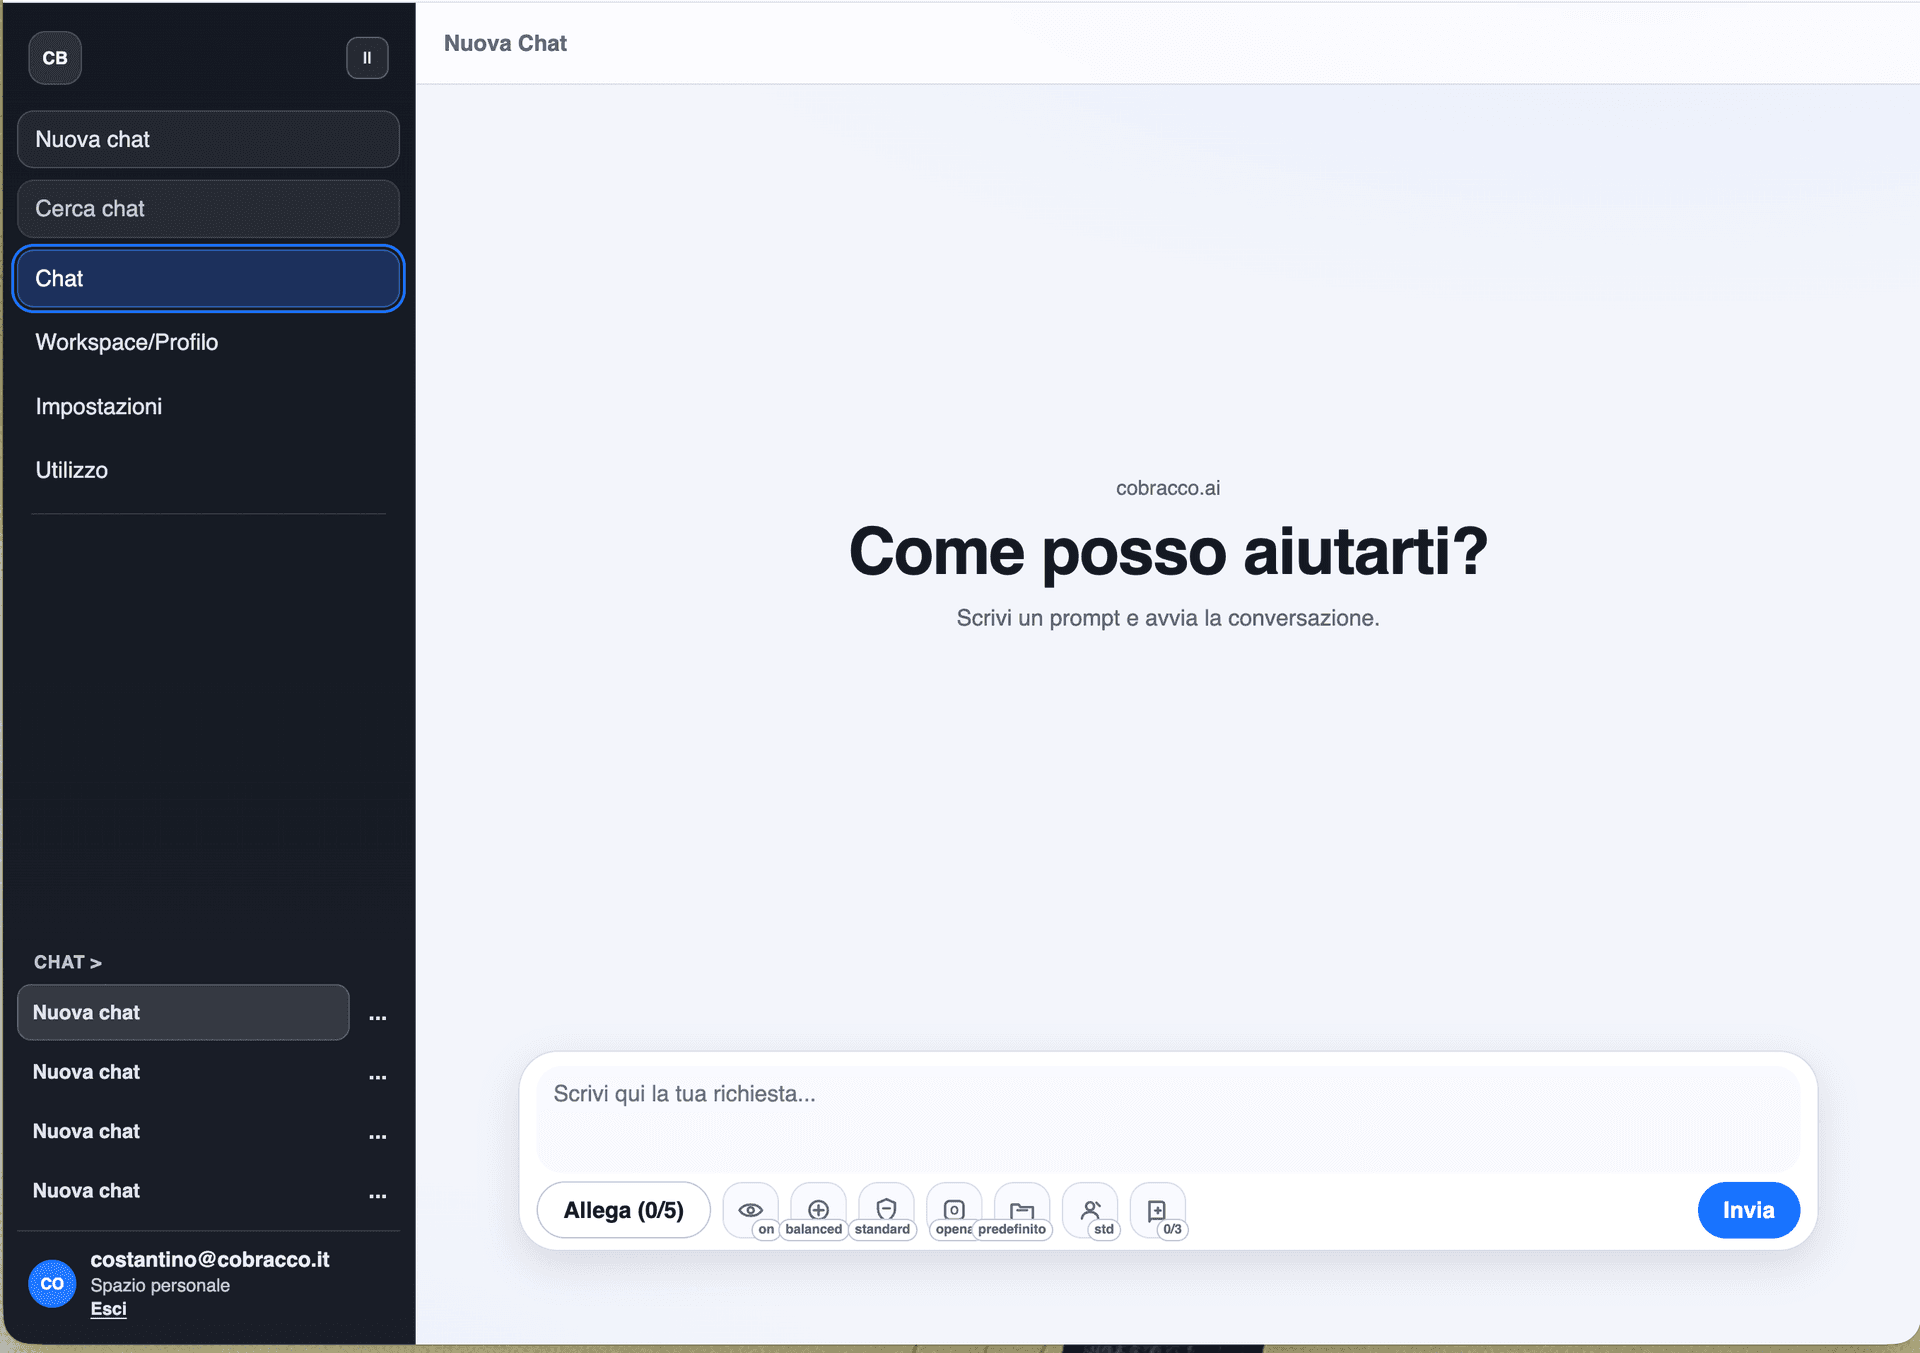Screen dimensions: 1920x1353
Task: Toggle the eye visibility icon set to 'on'
Action: point(751,1210)
